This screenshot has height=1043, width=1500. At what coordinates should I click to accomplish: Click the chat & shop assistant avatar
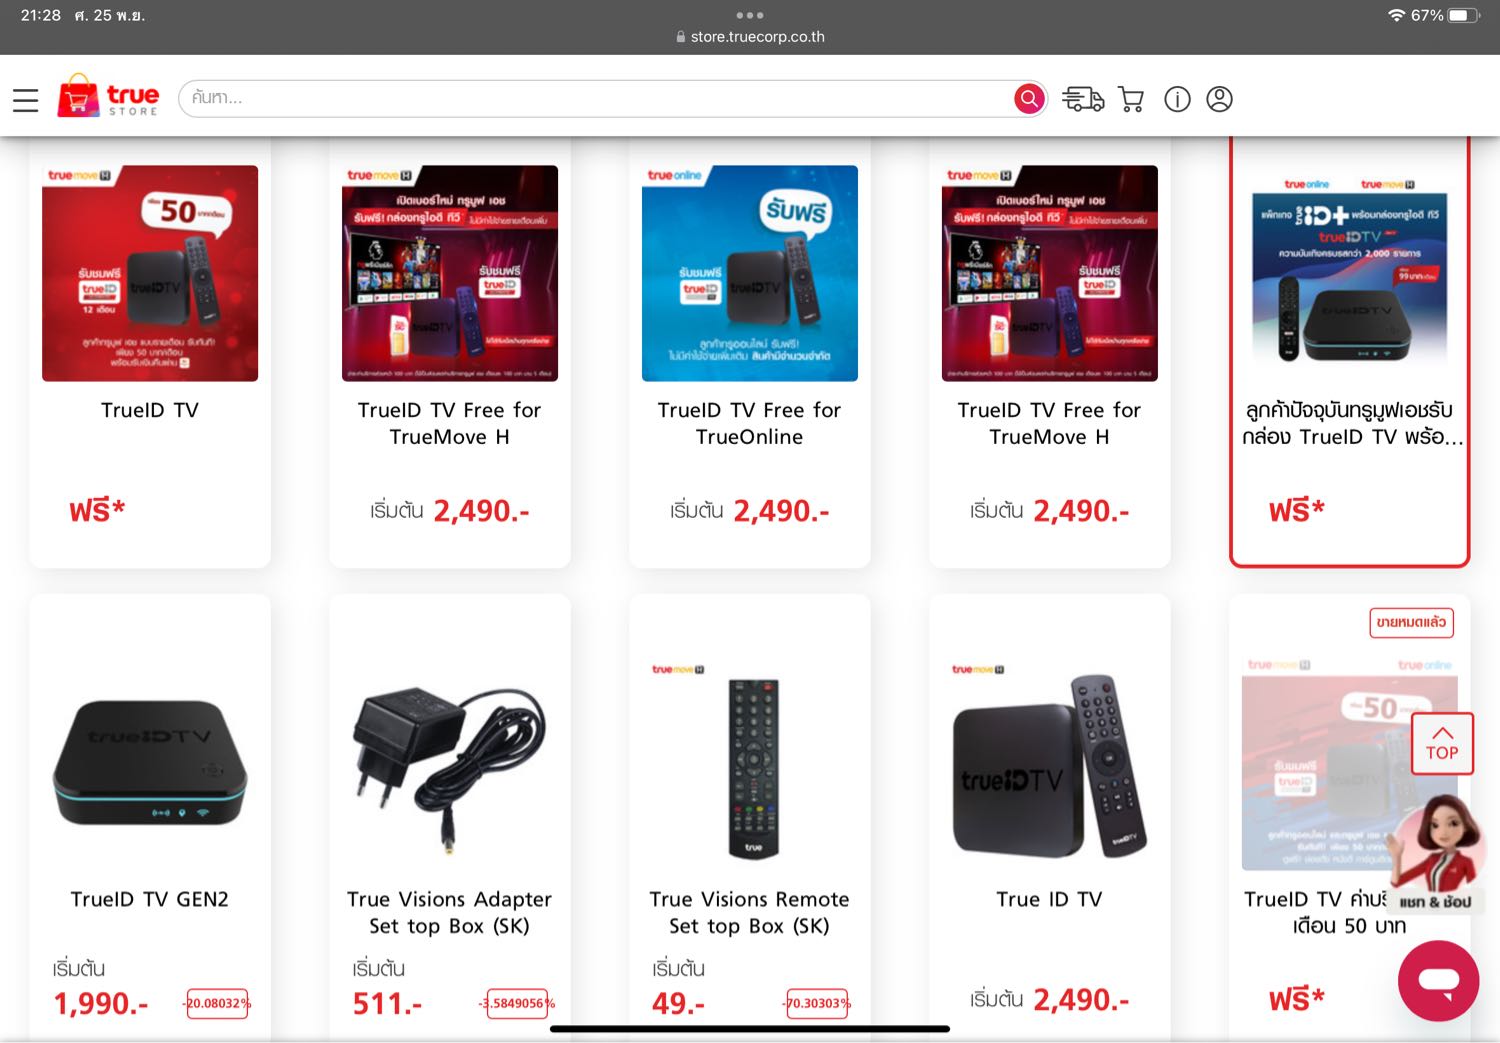1436,850
